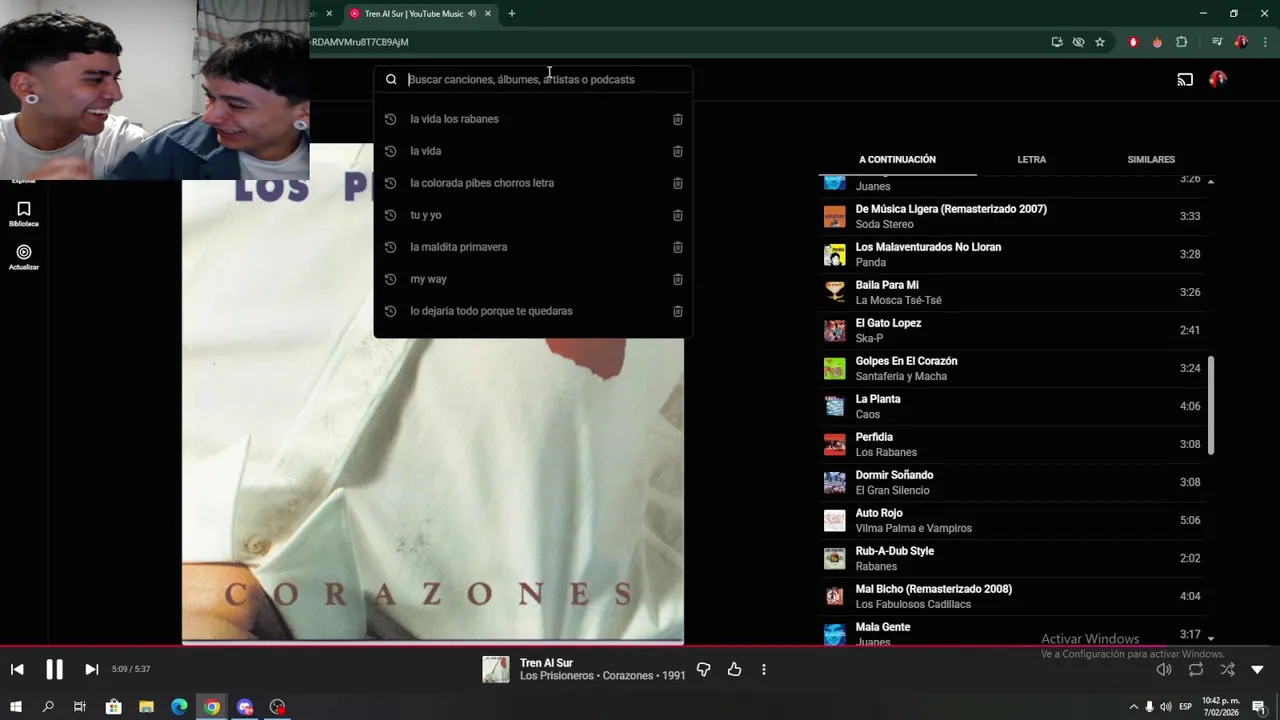Bookmark this page with the star icon

1100,42
